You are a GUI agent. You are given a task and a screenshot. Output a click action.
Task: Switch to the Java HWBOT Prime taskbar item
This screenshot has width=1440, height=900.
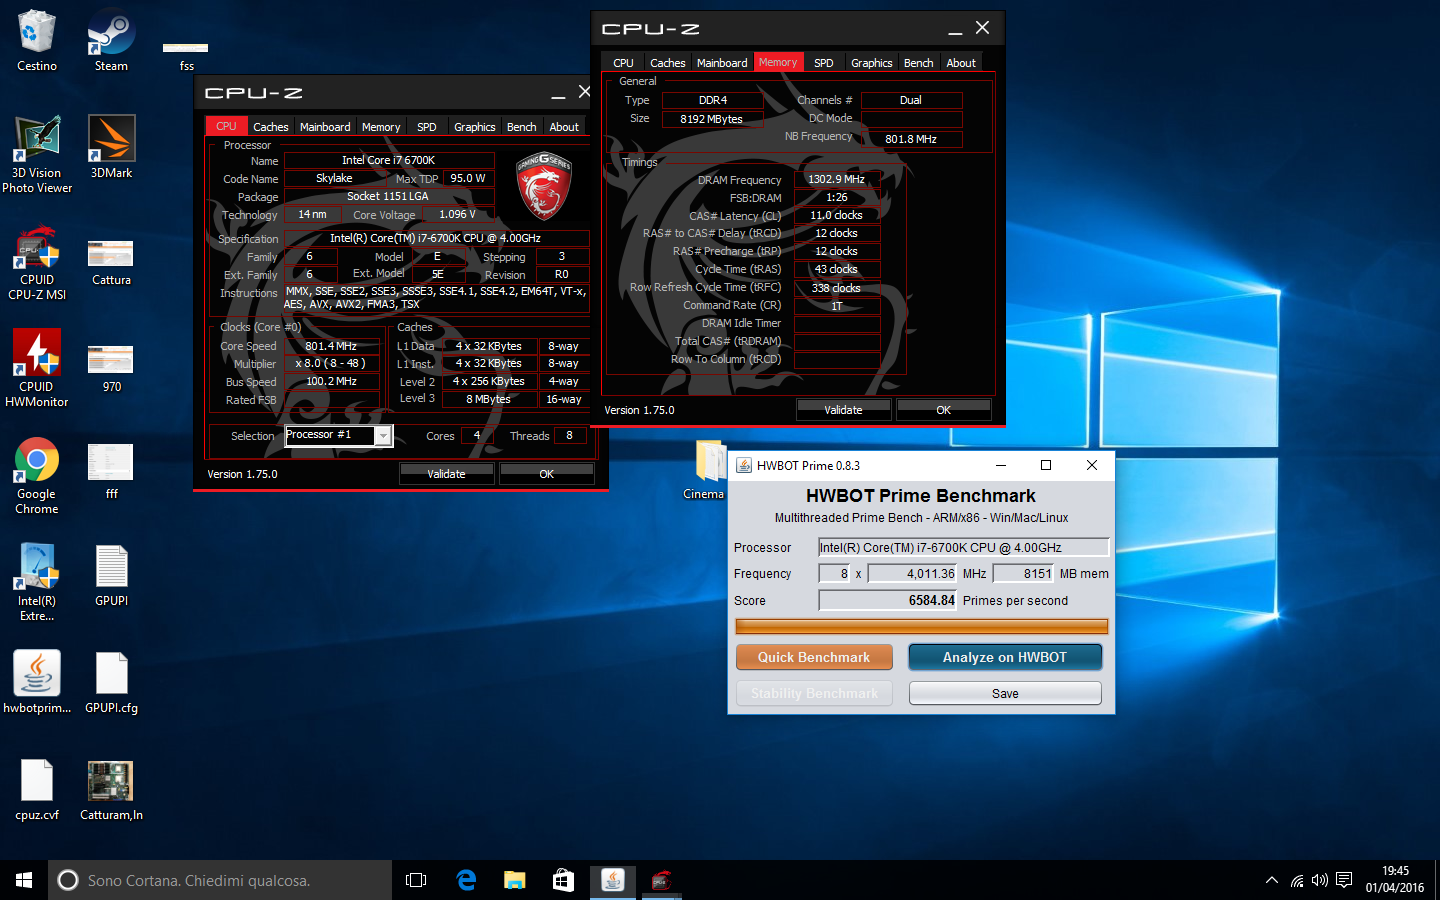(612, 880)
